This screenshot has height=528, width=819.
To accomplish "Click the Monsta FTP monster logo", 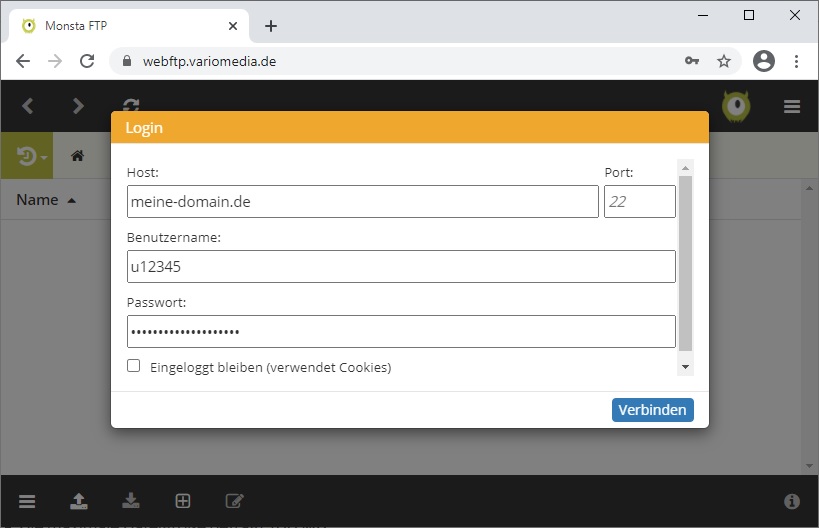I will [736, 106].
